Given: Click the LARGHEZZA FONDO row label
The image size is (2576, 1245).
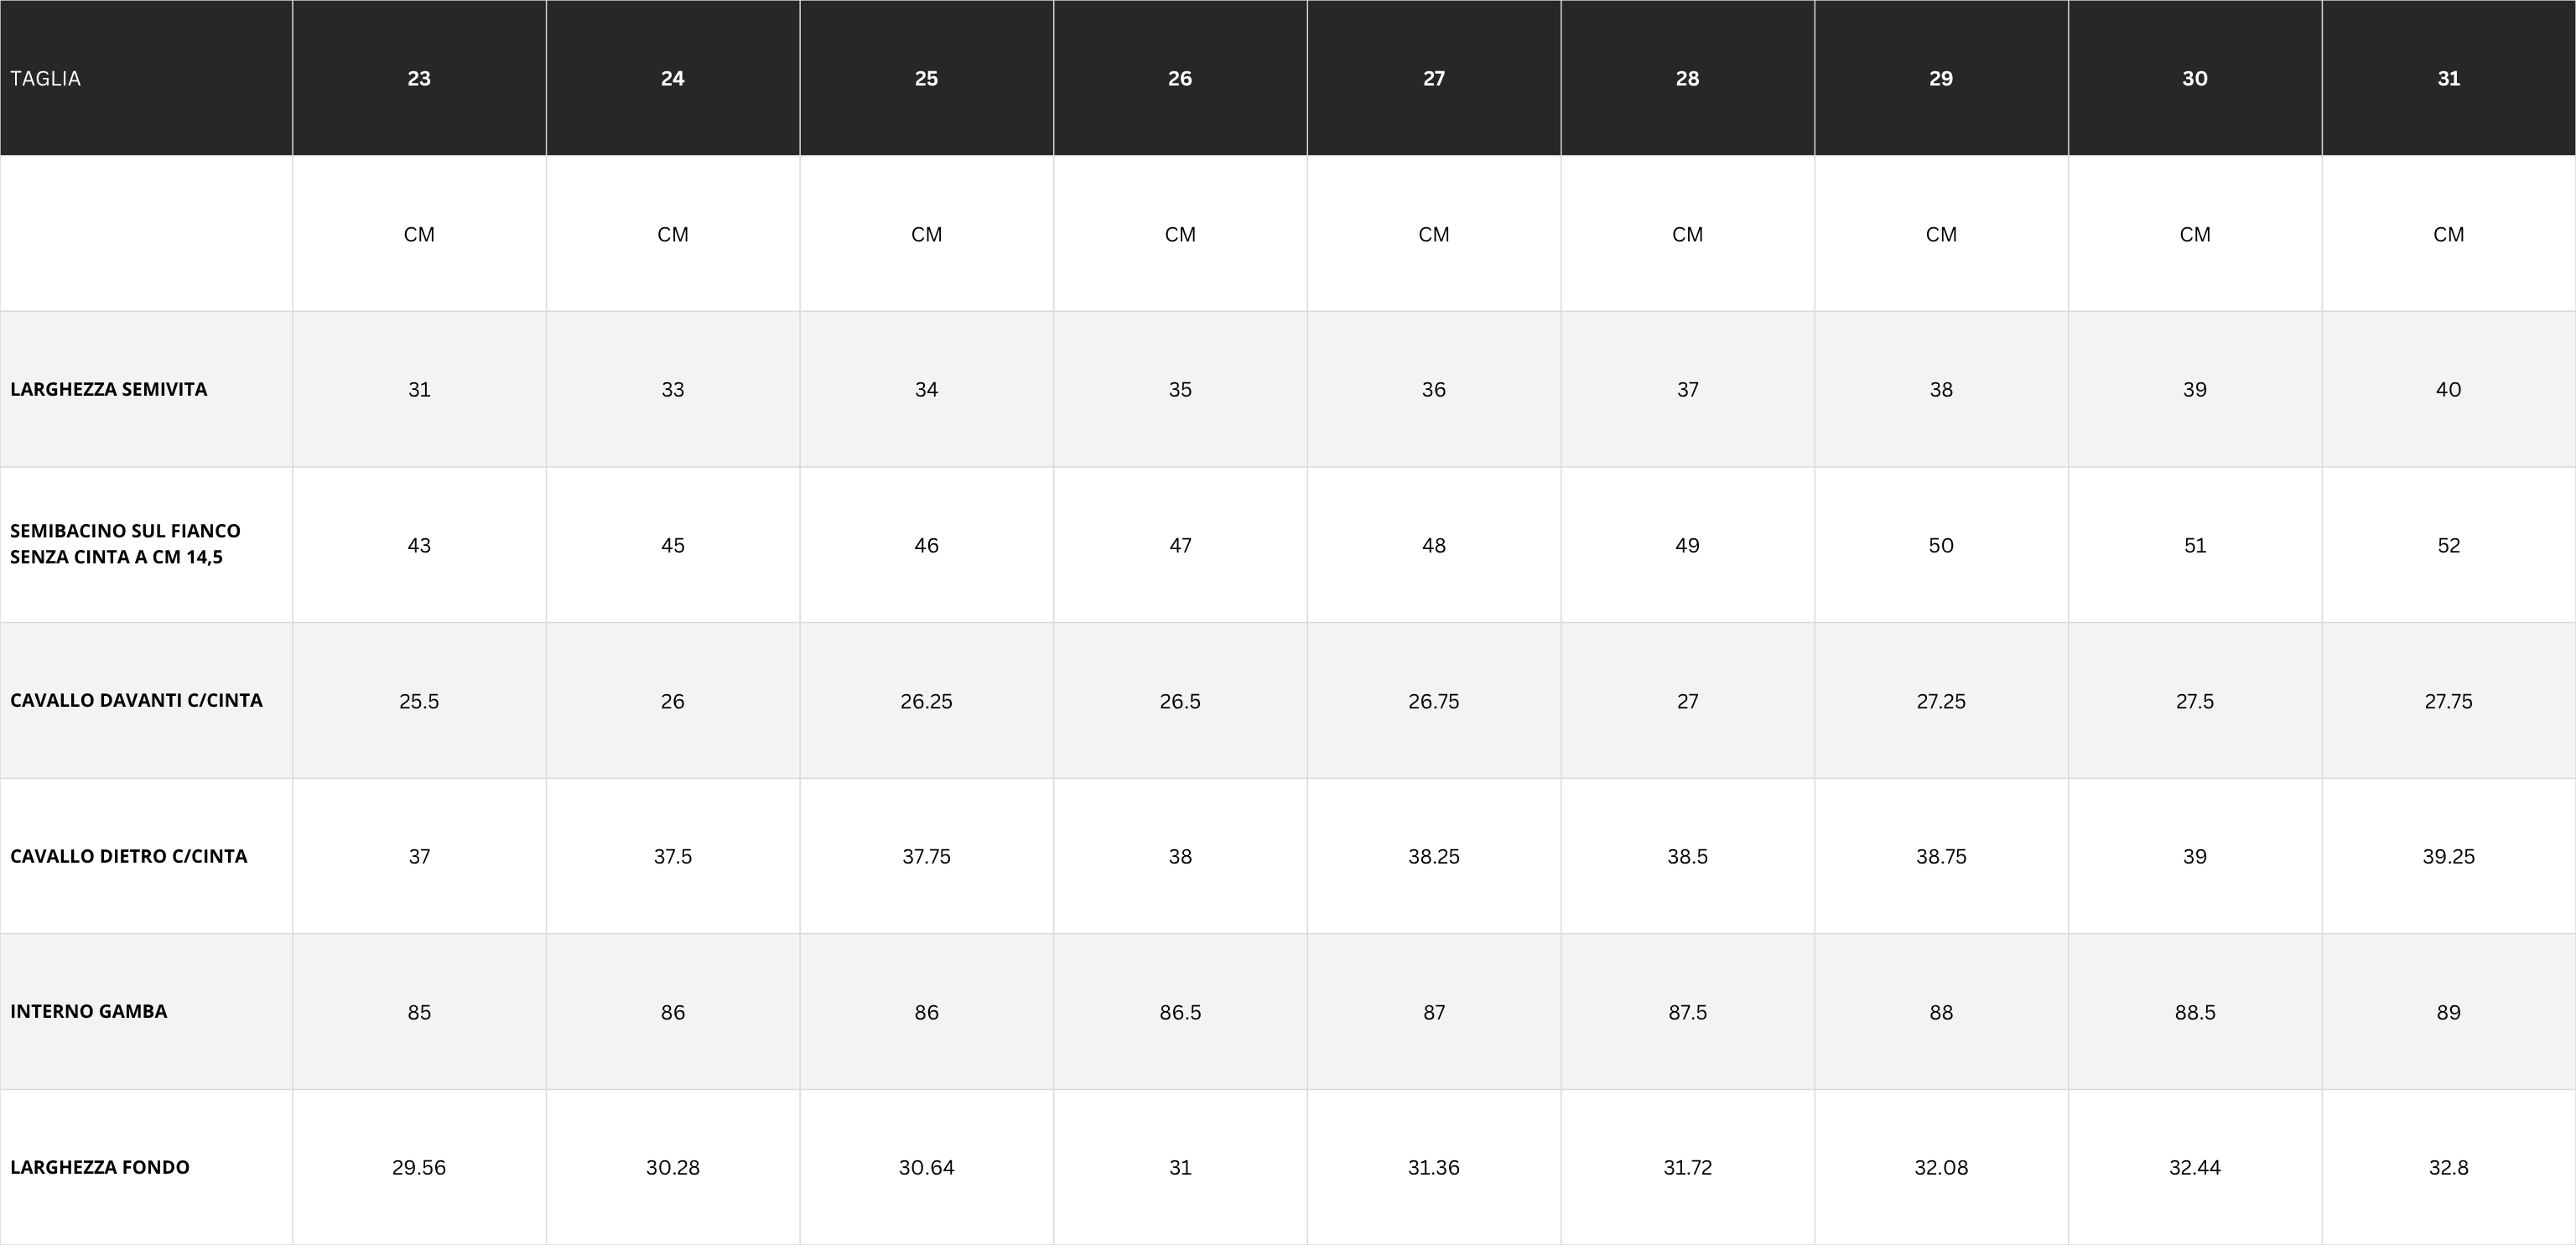Looking at the screenshot, I should click(x=100, y=1167).
